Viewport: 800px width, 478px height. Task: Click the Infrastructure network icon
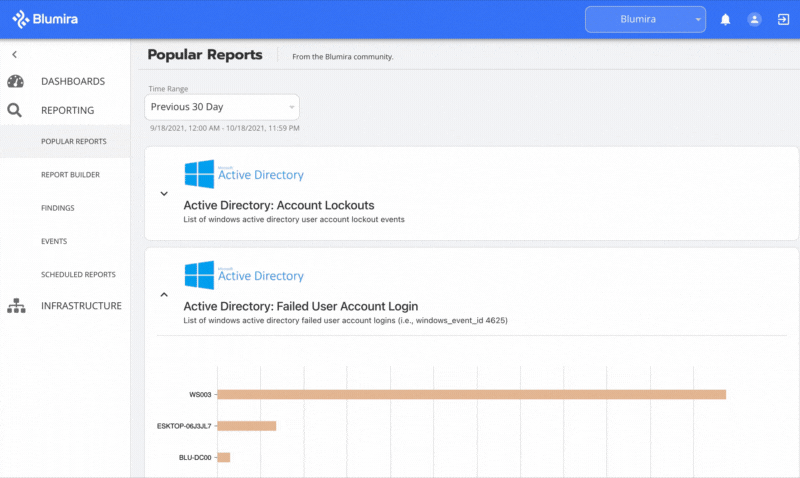[16, 306]
